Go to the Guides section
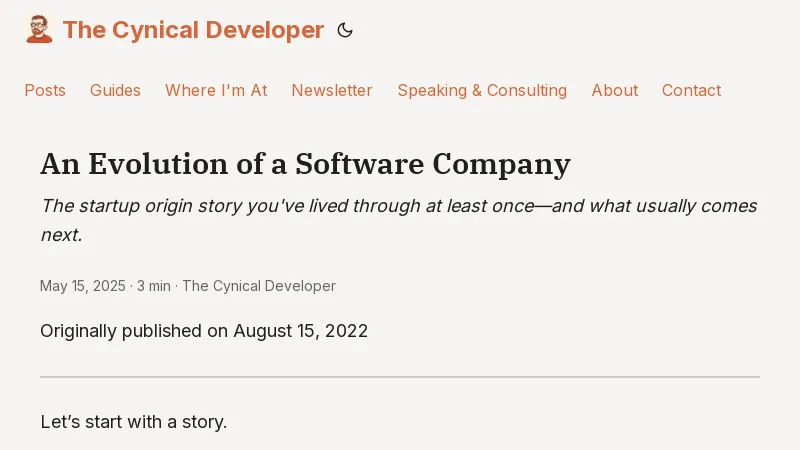The image size is (800, 450). pos(115,90)
